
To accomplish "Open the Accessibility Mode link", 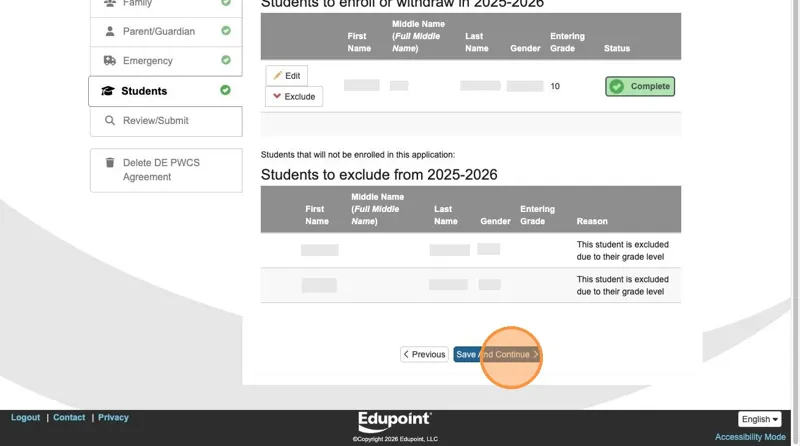I will (x=750, y=437).
